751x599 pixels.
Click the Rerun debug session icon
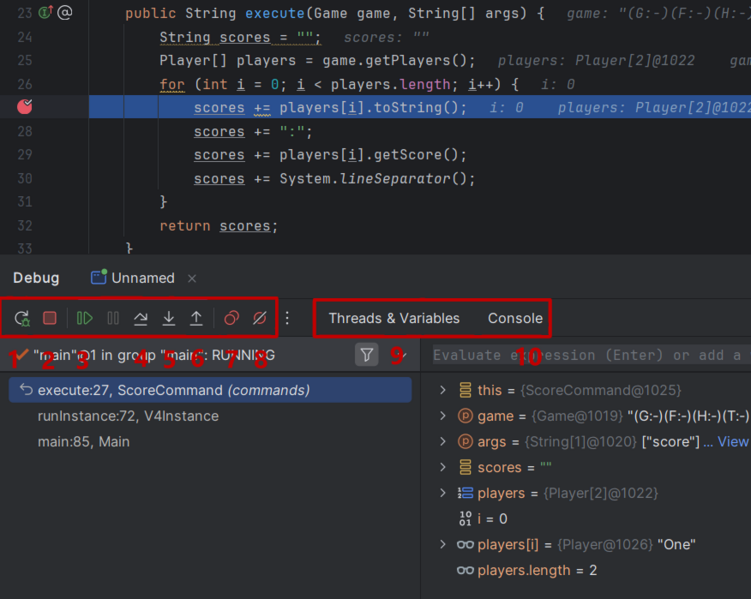pyautogui.click(x=22, y=318)
